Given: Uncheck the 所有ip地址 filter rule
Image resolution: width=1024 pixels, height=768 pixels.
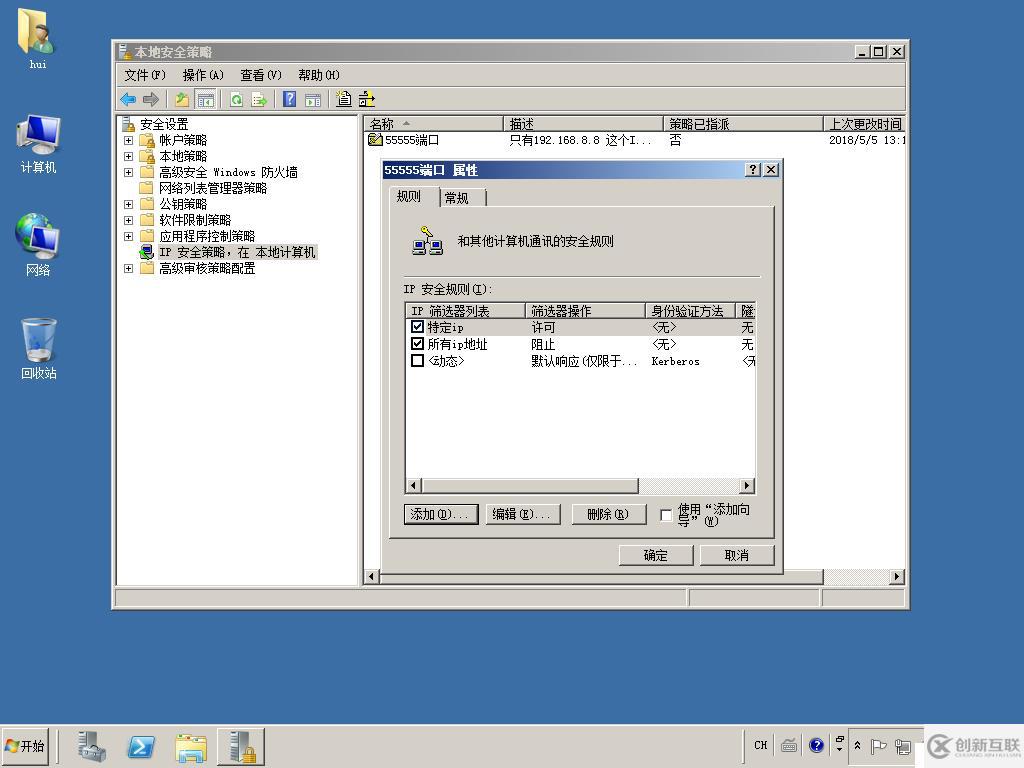Looking at the screenshot, I should click(x=417, y=344).
